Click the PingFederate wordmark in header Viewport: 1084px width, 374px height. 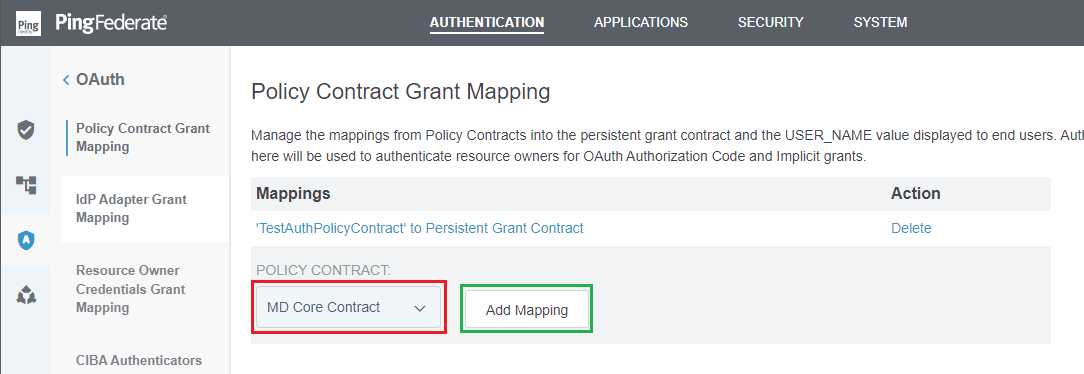tap(112, 23)
